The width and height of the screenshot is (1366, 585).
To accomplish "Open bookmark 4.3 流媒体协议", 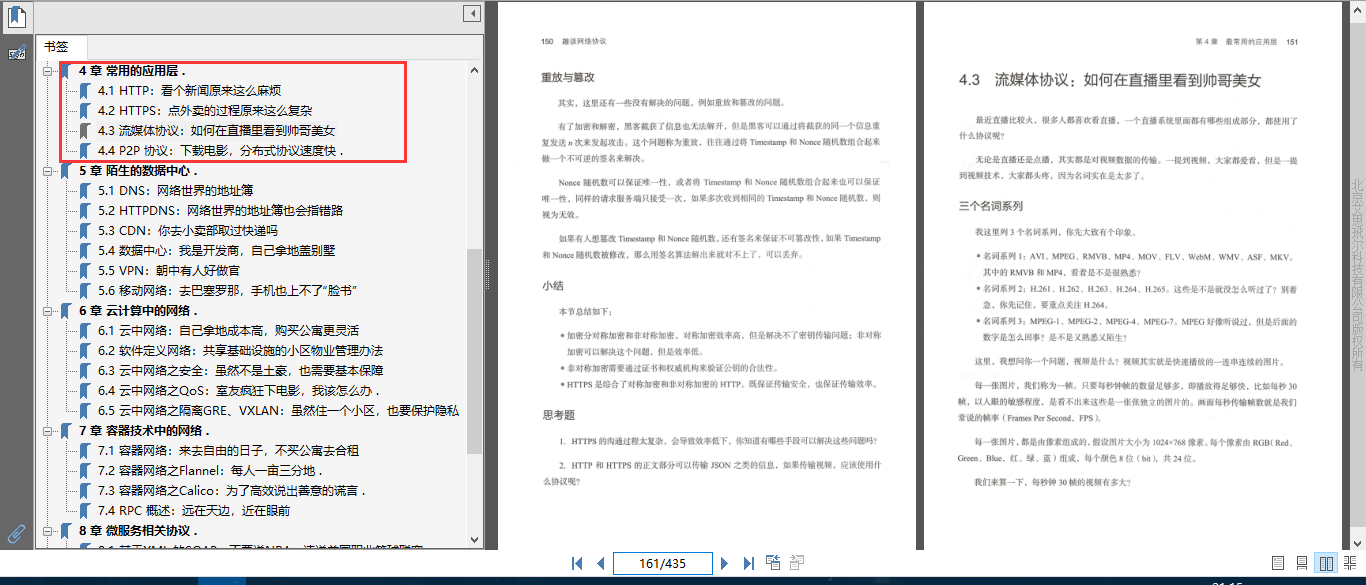I will click(x=216, y=131).
